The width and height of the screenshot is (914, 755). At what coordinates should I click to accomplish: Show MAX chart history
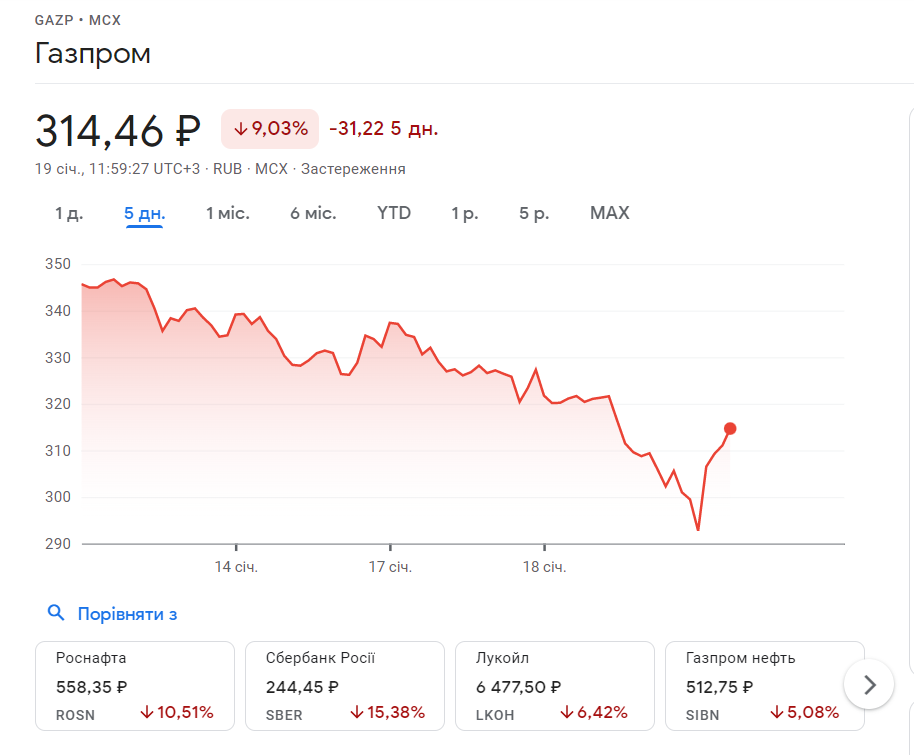(610, 213)
